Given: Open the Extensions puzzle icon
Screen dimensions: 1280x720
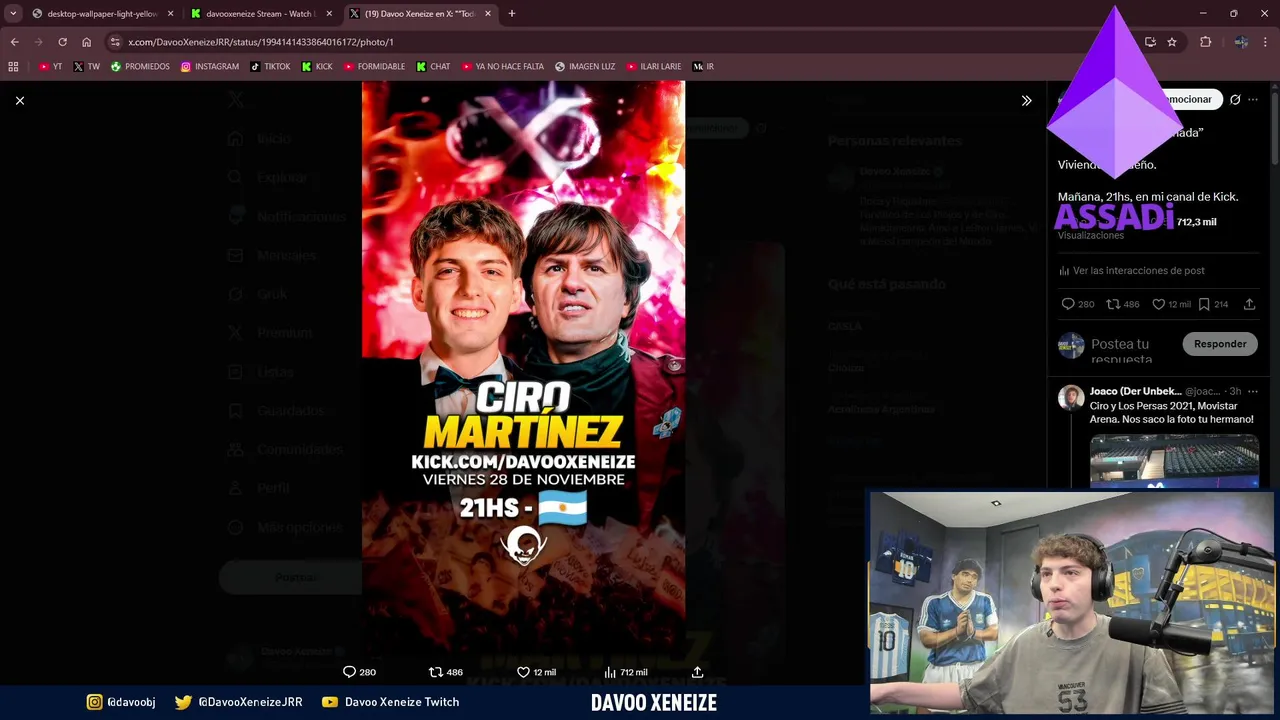Looking at the screenshot, I should coord(1205,42).
